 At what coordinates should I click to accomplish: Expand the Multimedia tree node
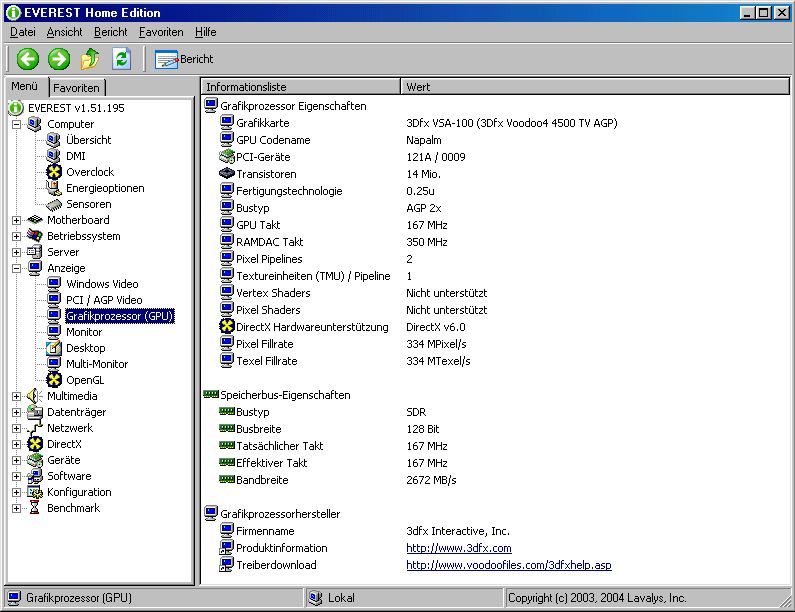[16, 397]
